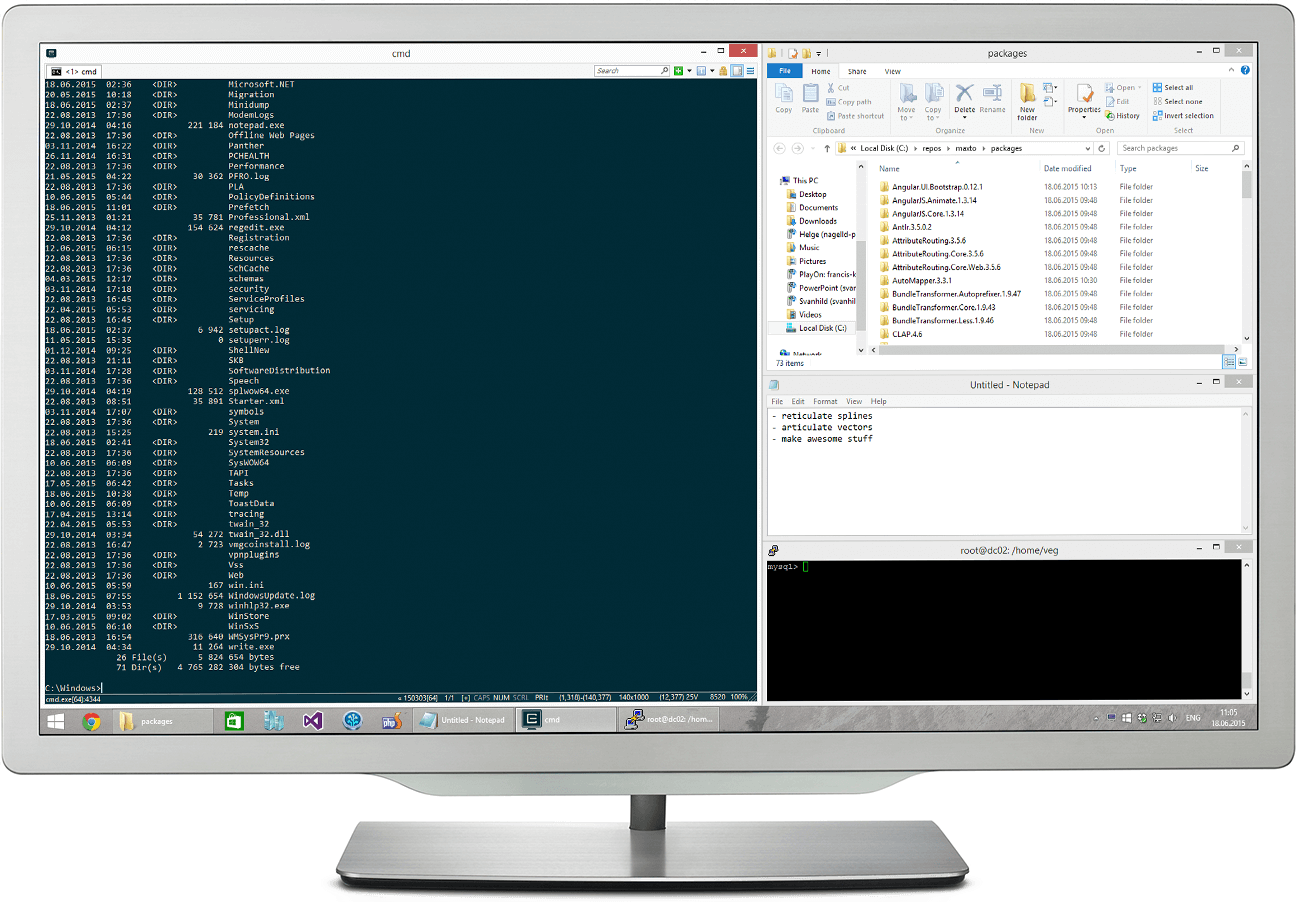Click the active console number icon in ConEmu

[701, 71]
